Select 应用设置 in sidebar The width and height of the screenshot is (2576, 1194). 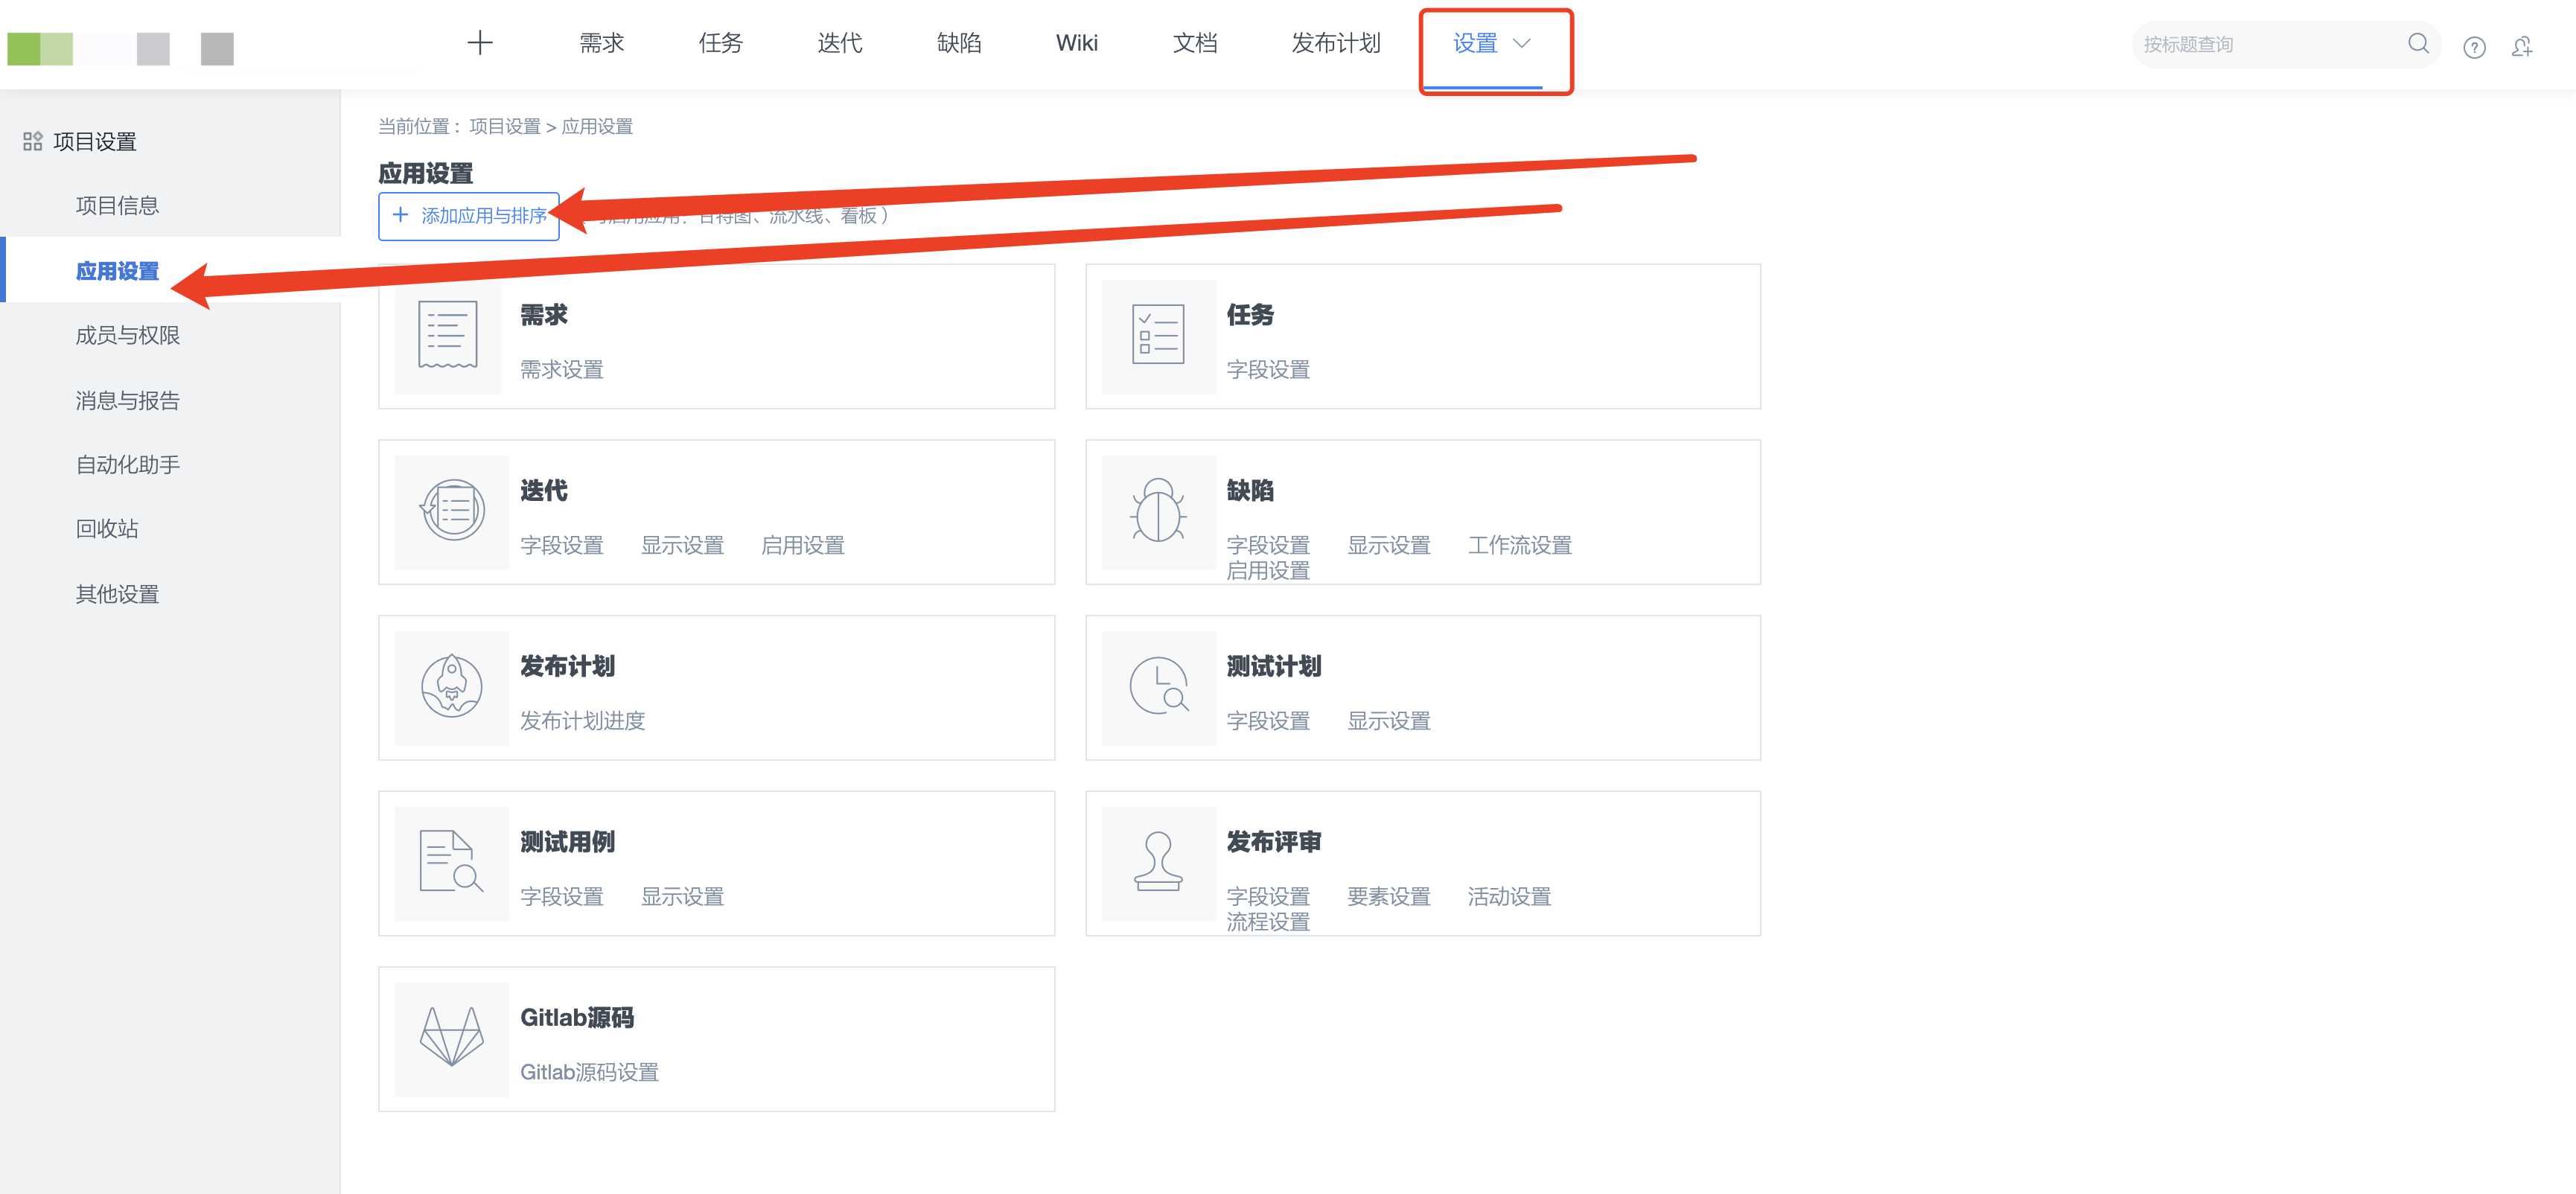pyautogui.click(x=118, y=270)
